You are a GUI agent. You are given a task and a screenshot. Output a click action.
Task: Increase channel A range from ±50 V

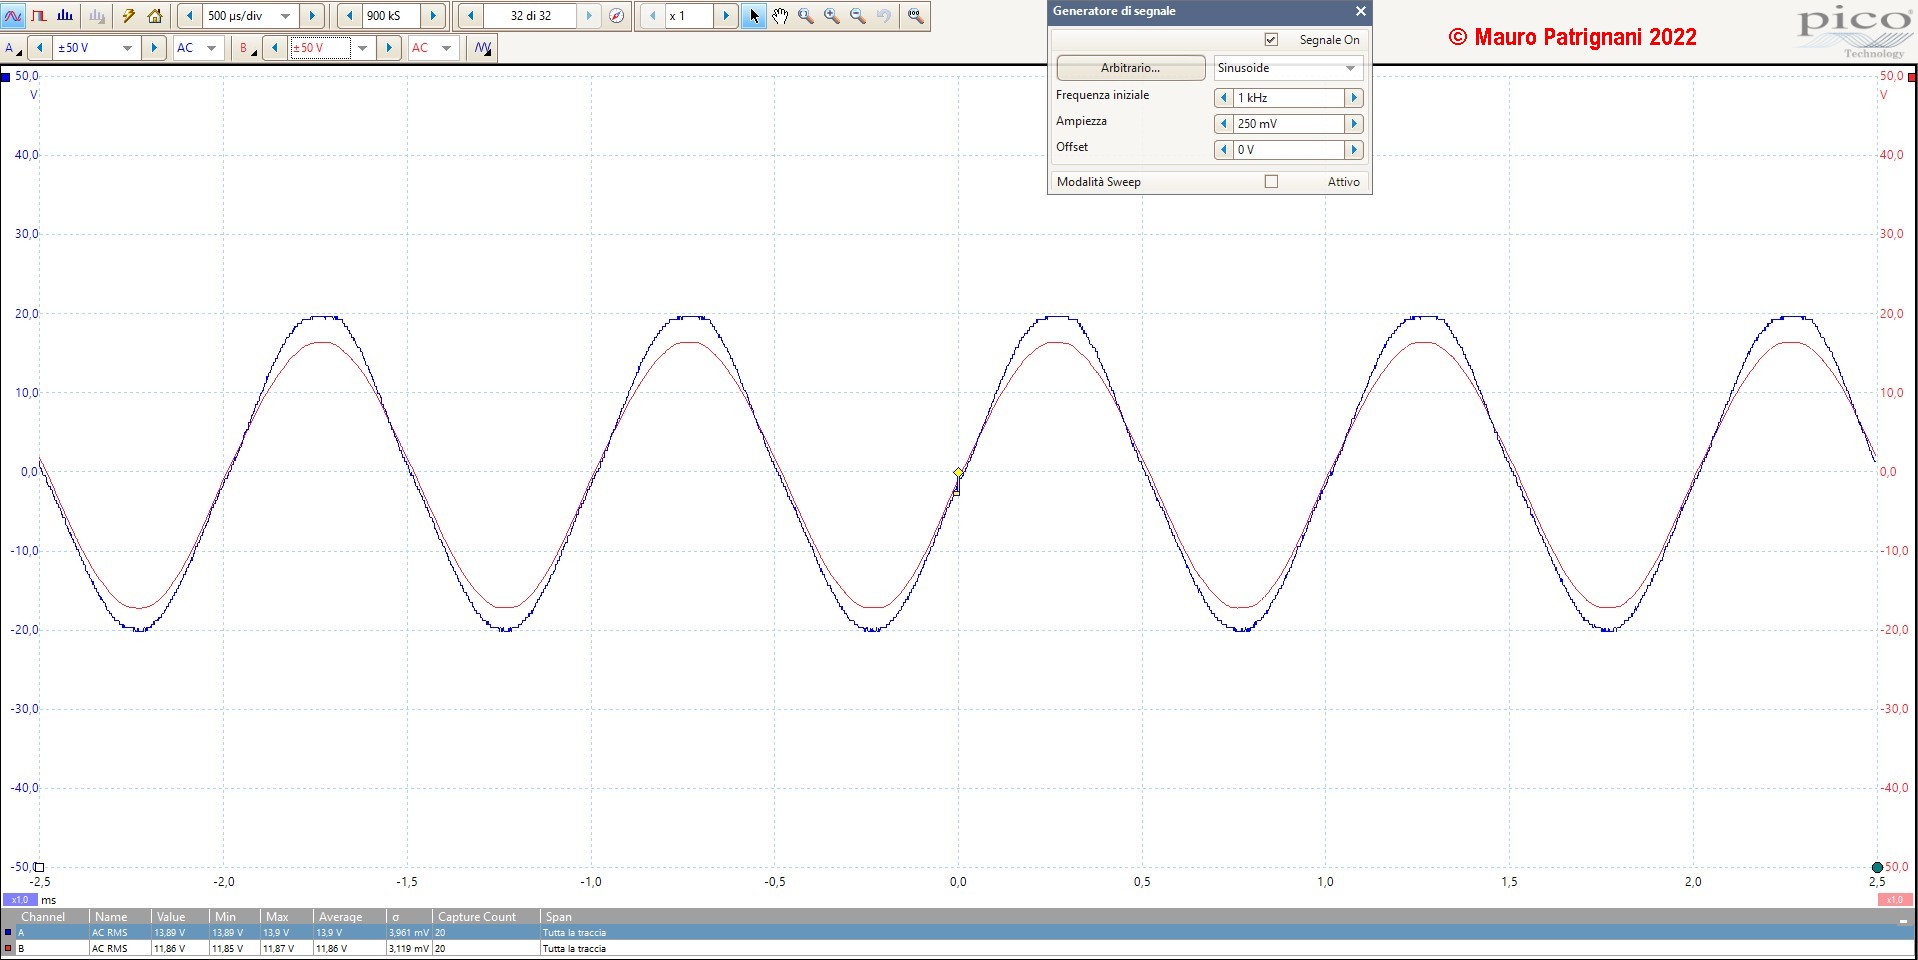tap(153, 48)
